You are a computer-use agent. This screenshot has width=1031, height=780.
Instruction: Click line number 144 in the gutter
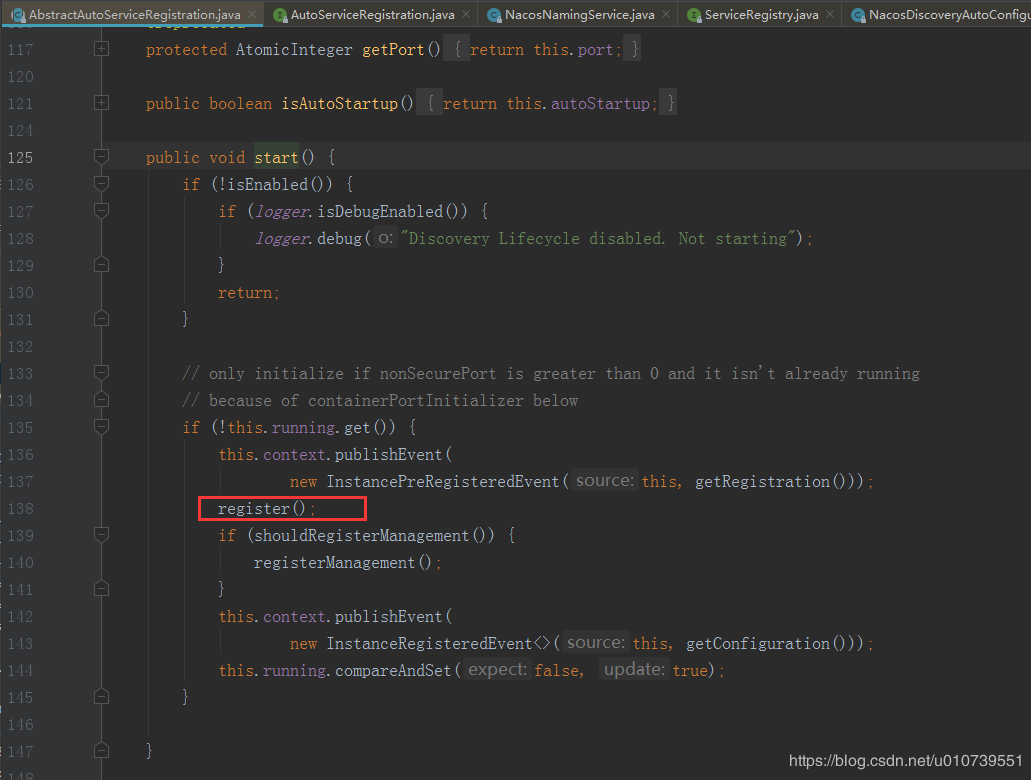click(x=20, y=670)
